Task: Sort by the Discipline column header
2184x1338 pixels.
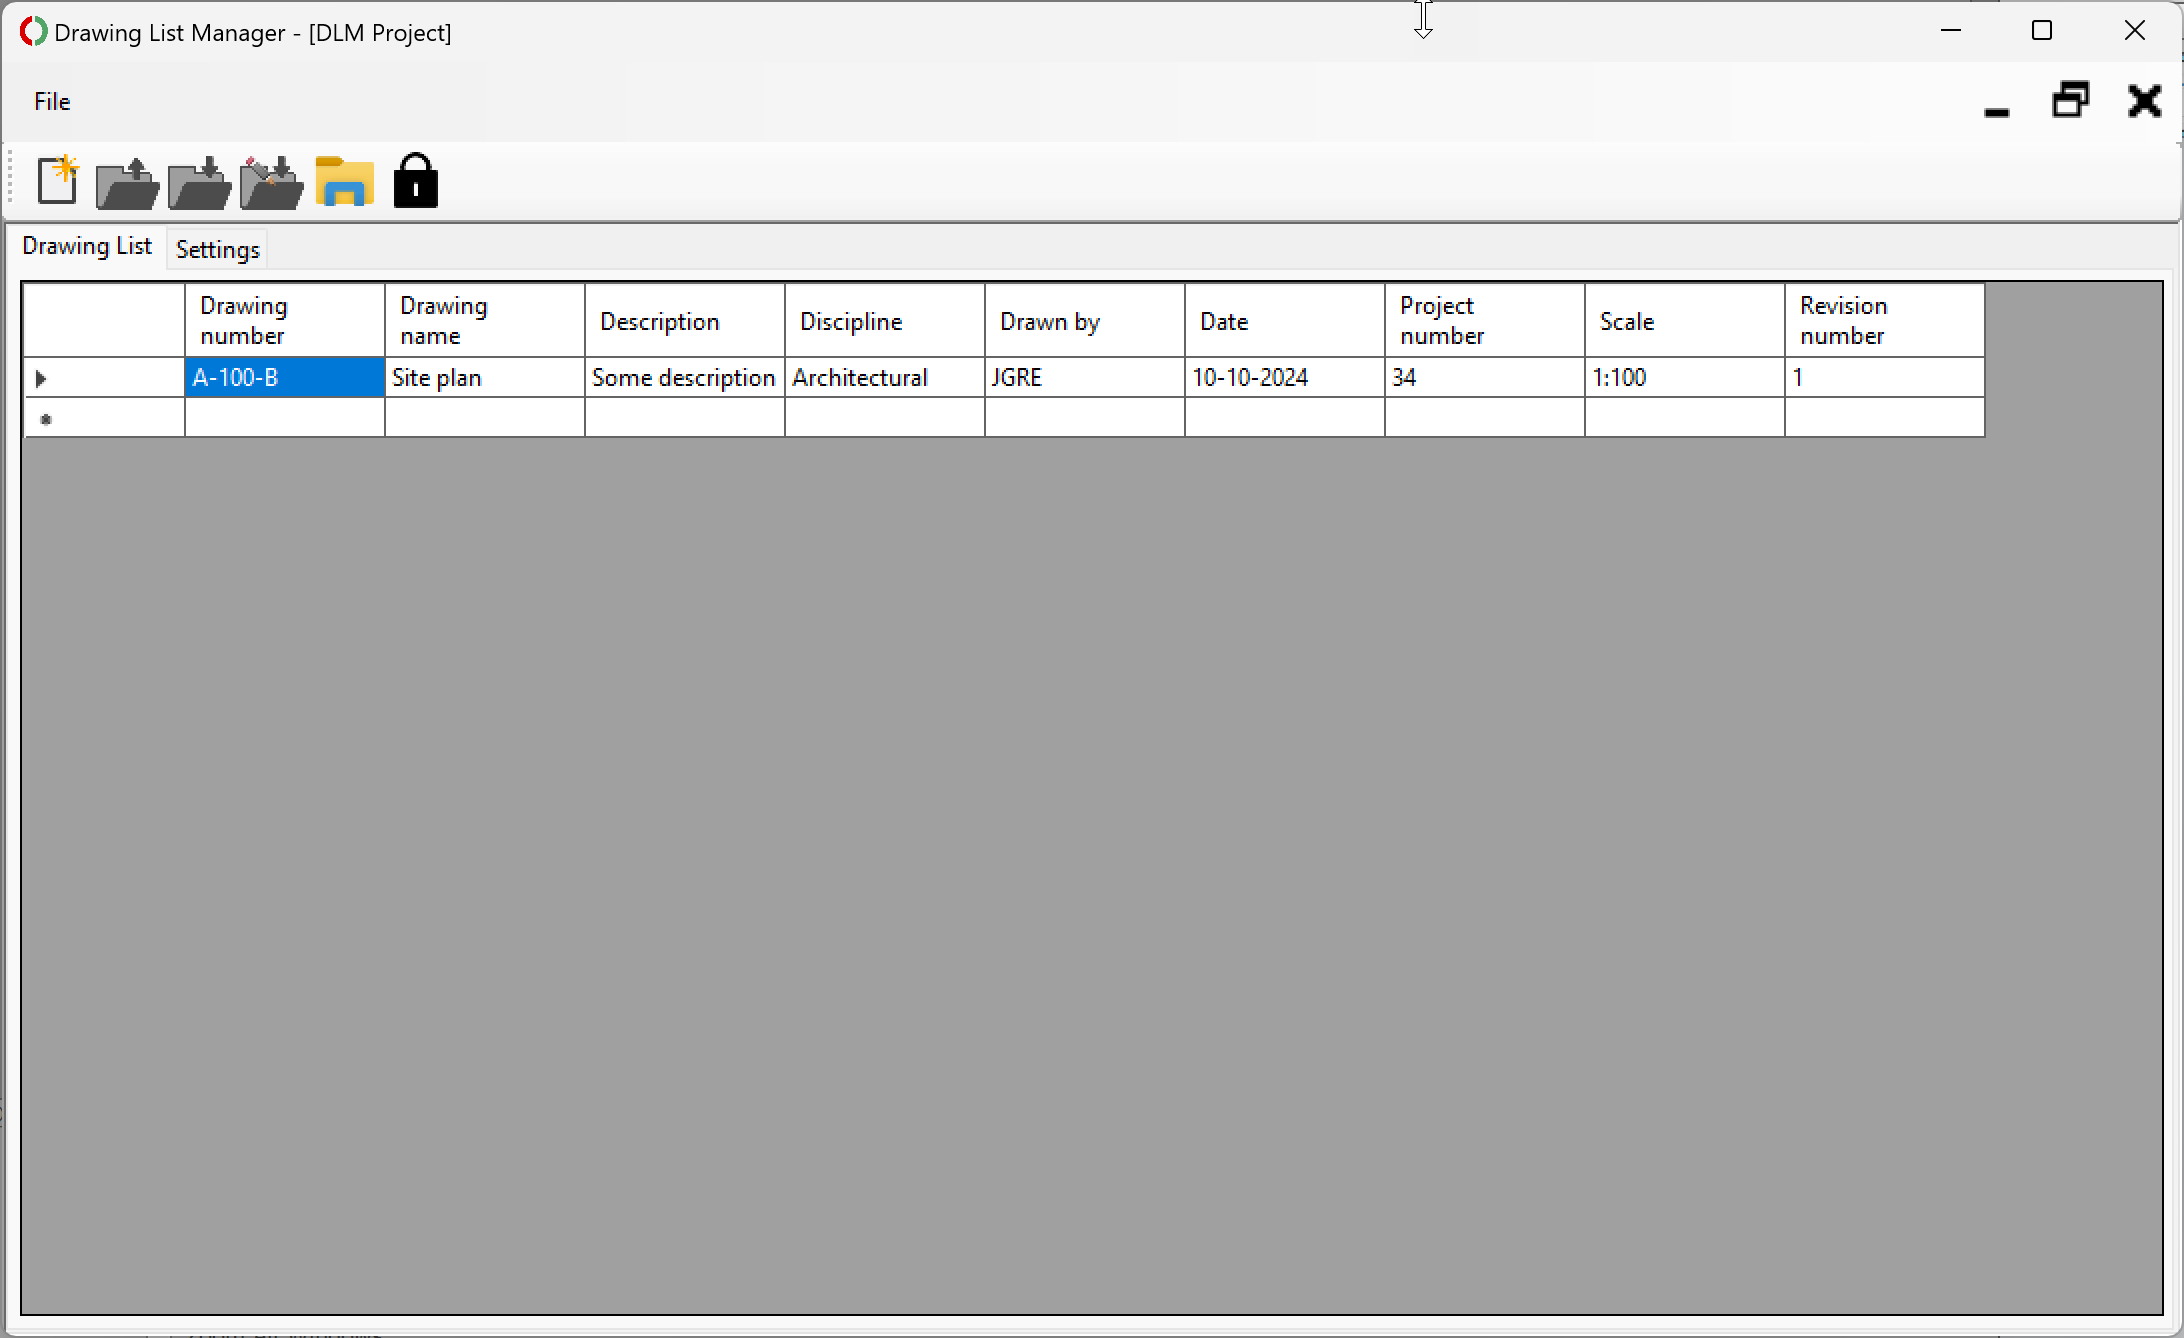Action: coord(884,321)
